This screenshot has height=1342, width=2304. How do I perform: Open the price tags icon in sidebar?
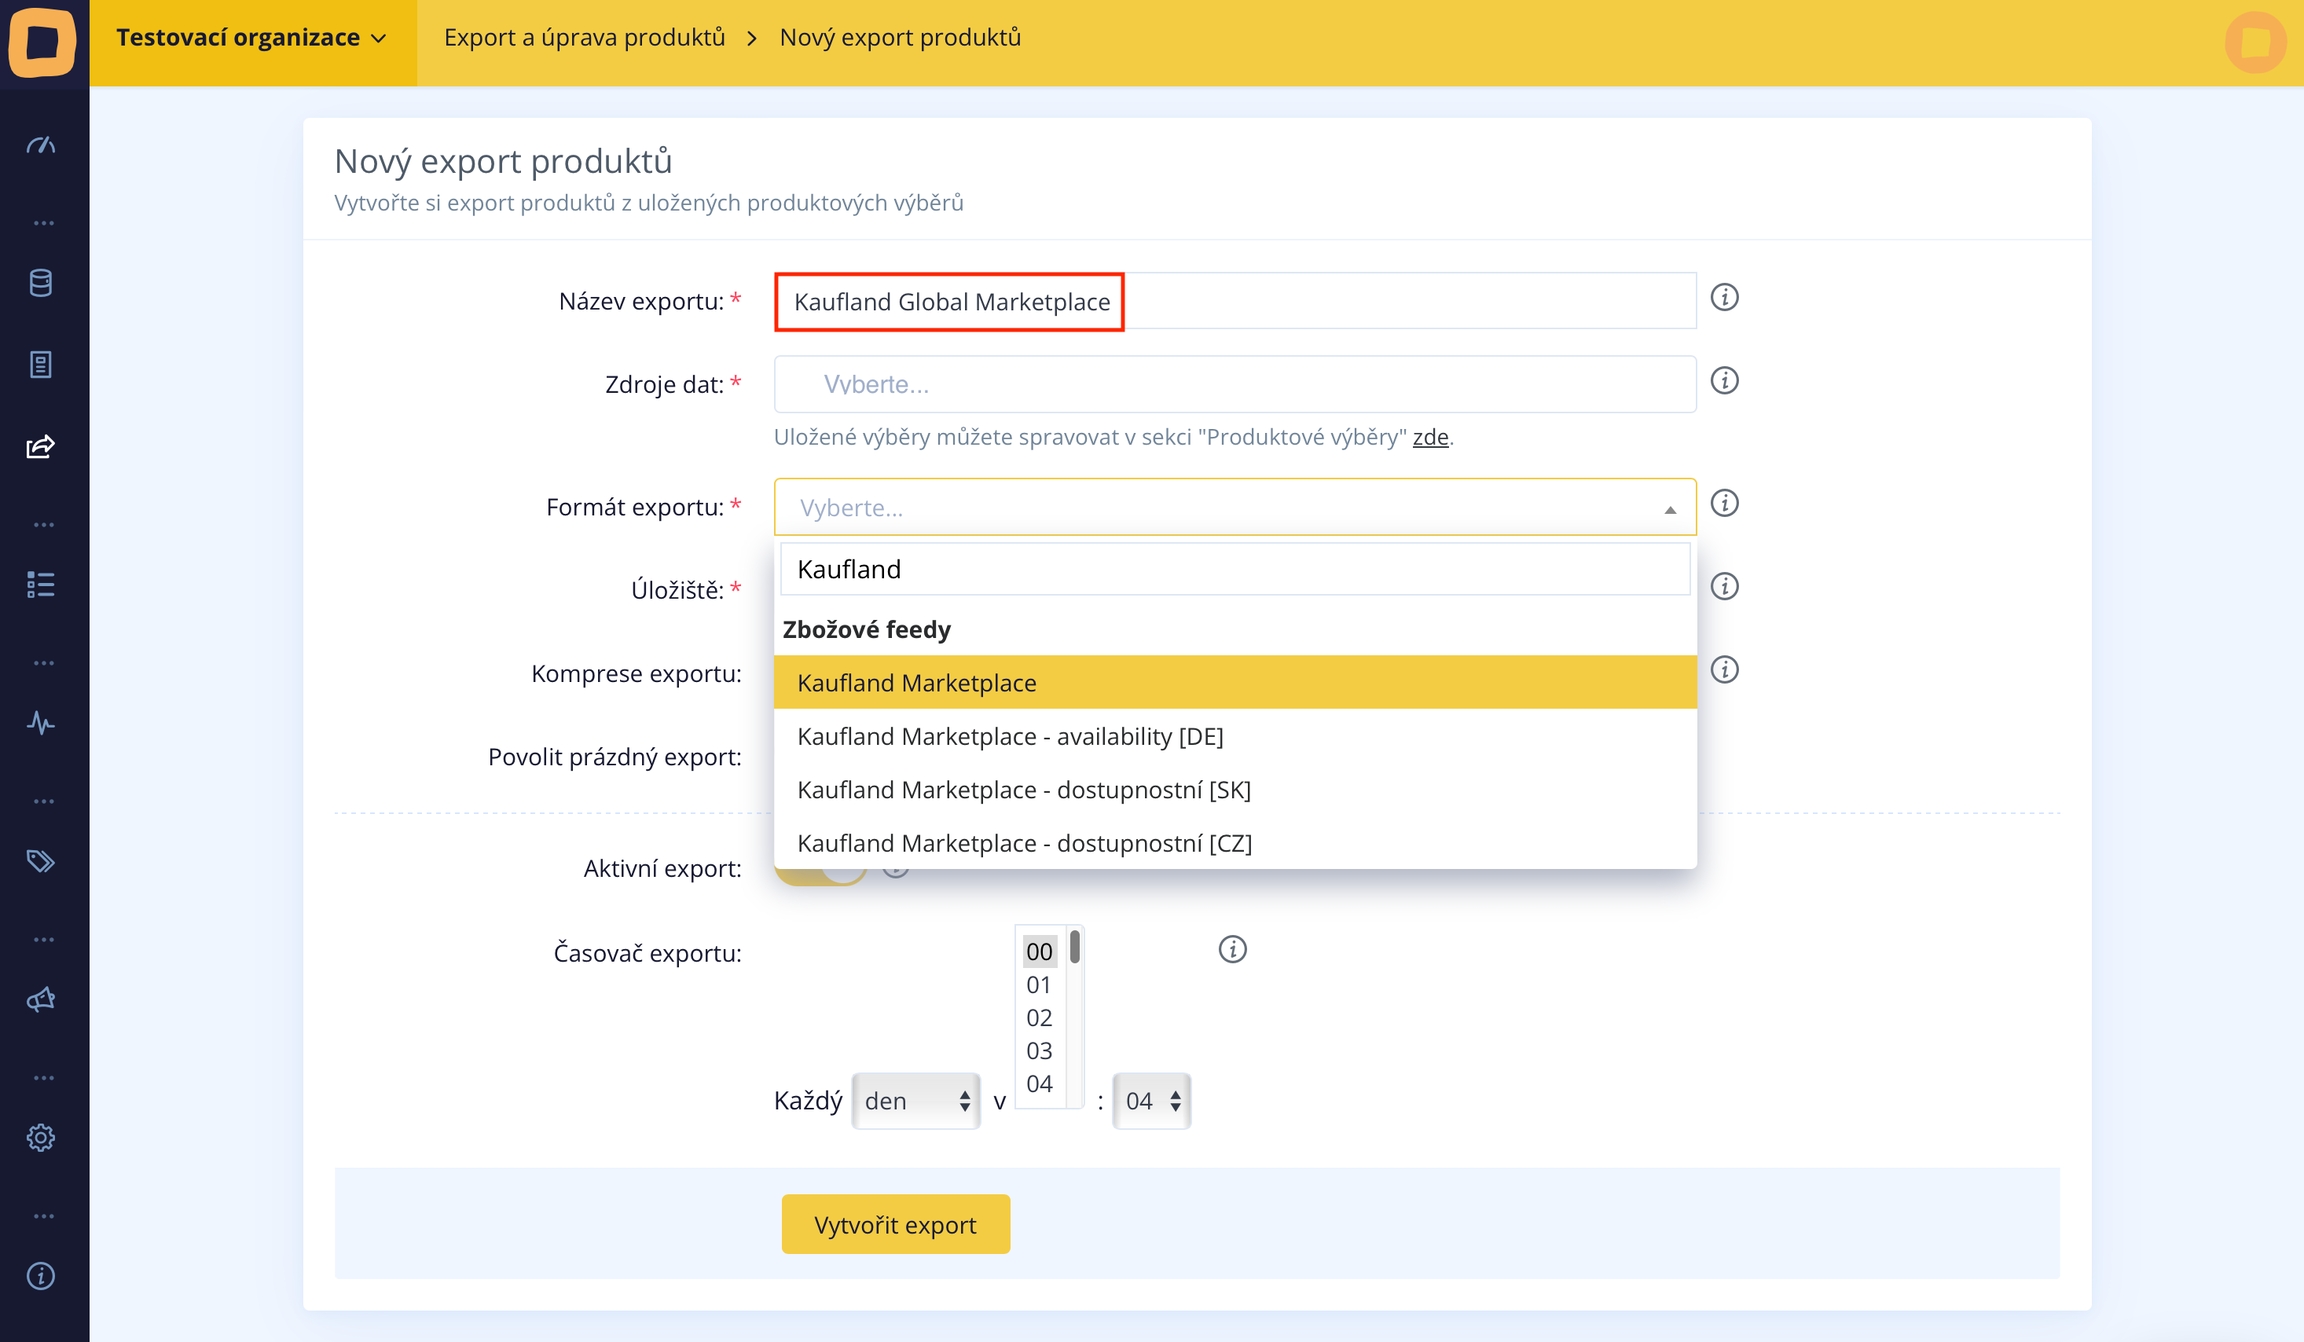(x=40, y=861)
